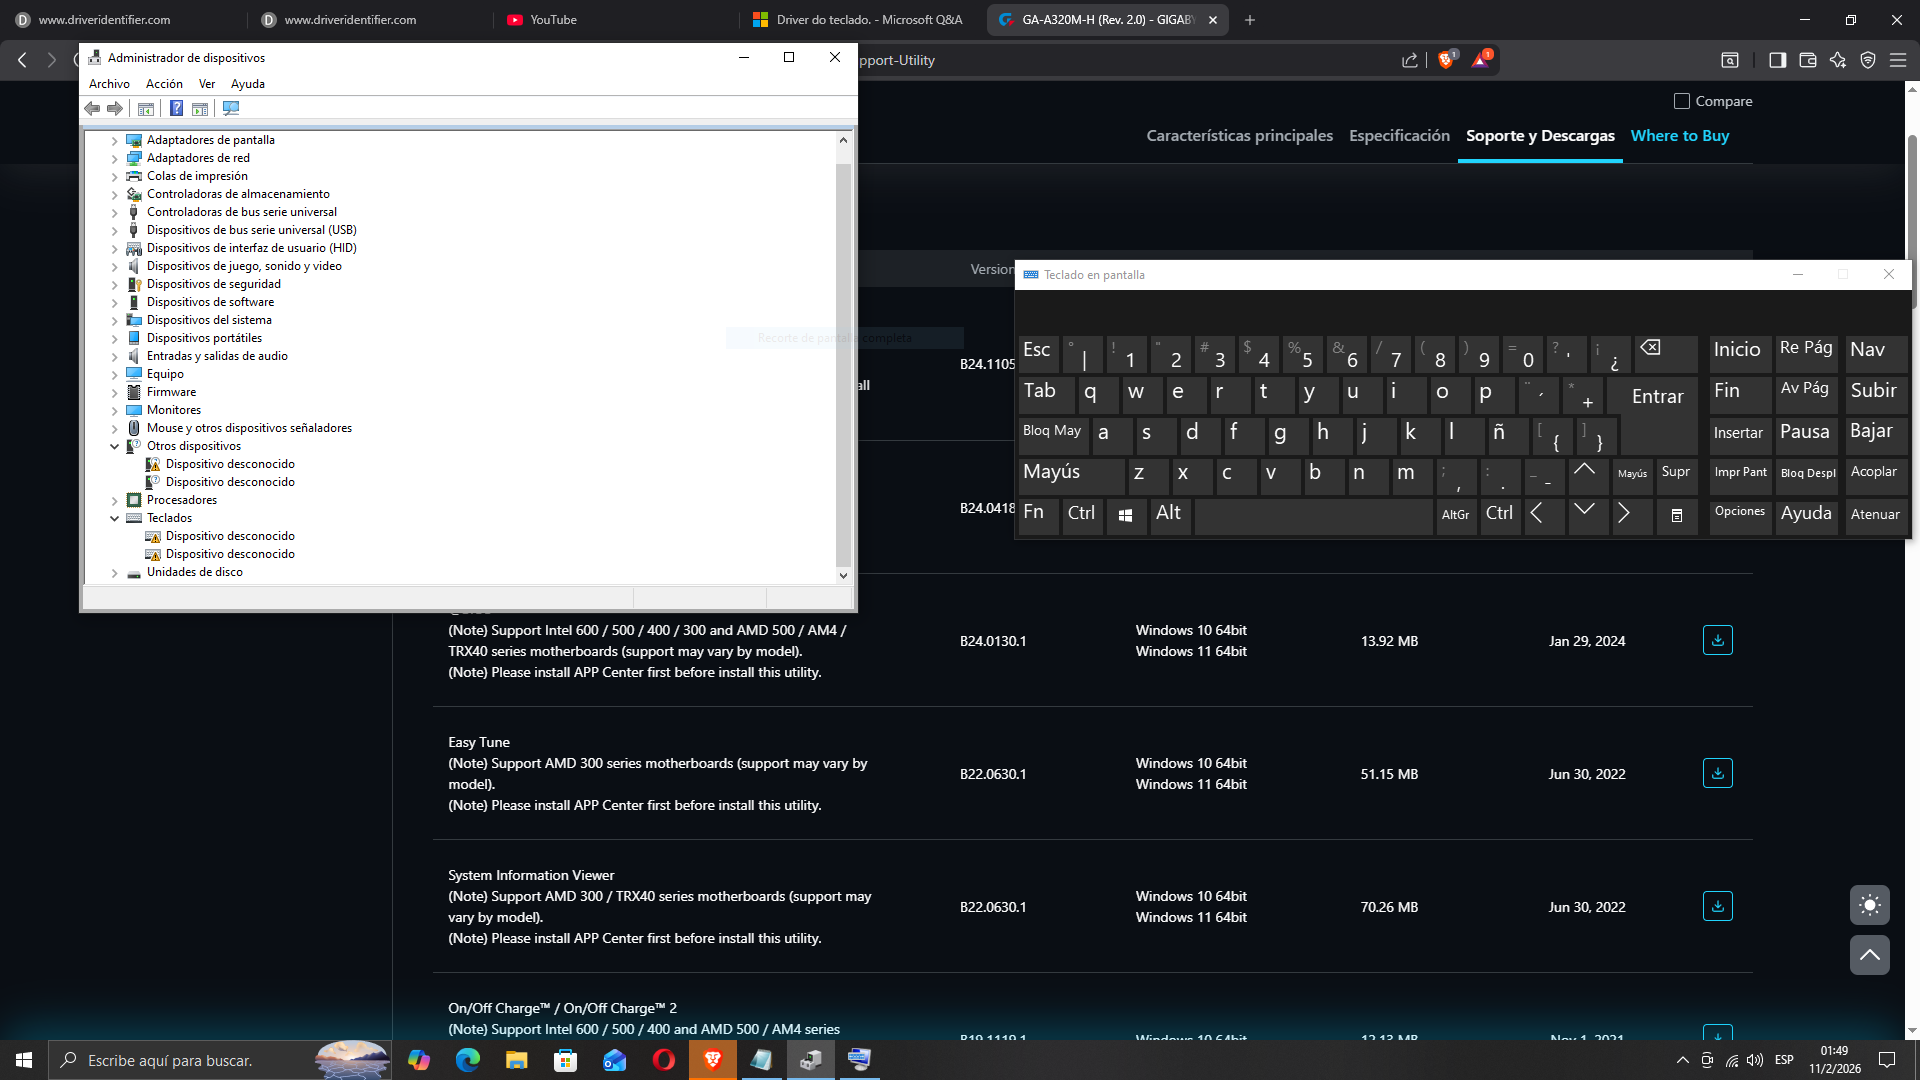Click Scan for hardware changes toolbar icon
1920x1080 pixels.
[231, 108]
